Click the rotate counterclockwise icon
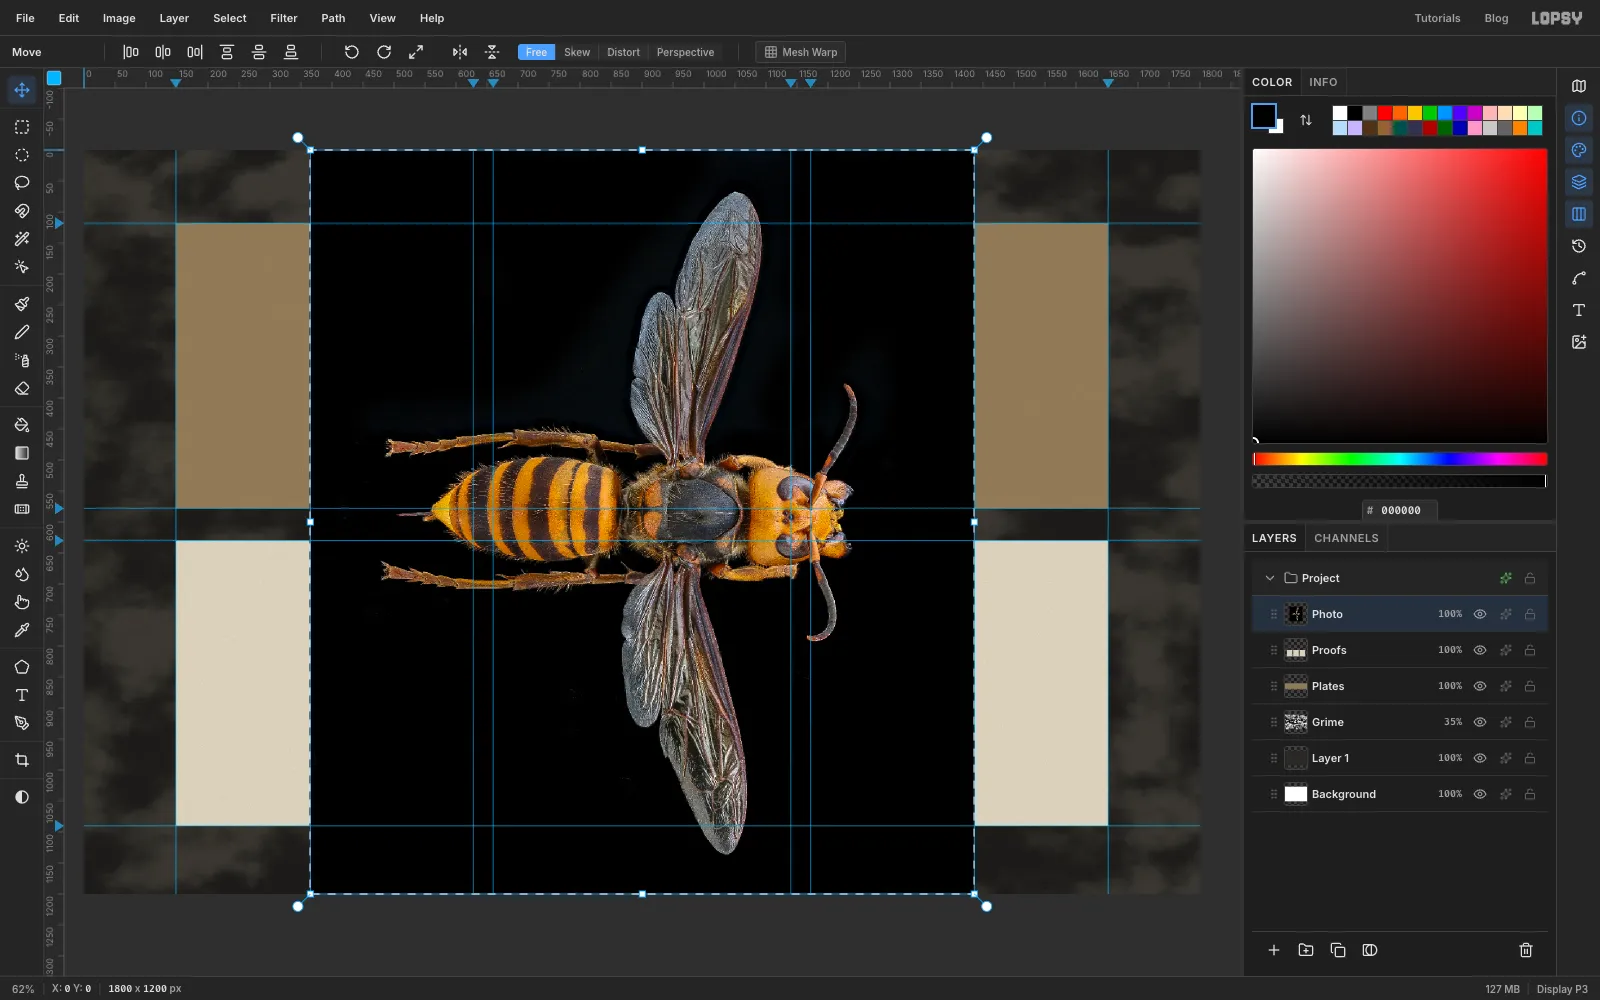The image size is (1600, 1000). click(x=352, y=52)
